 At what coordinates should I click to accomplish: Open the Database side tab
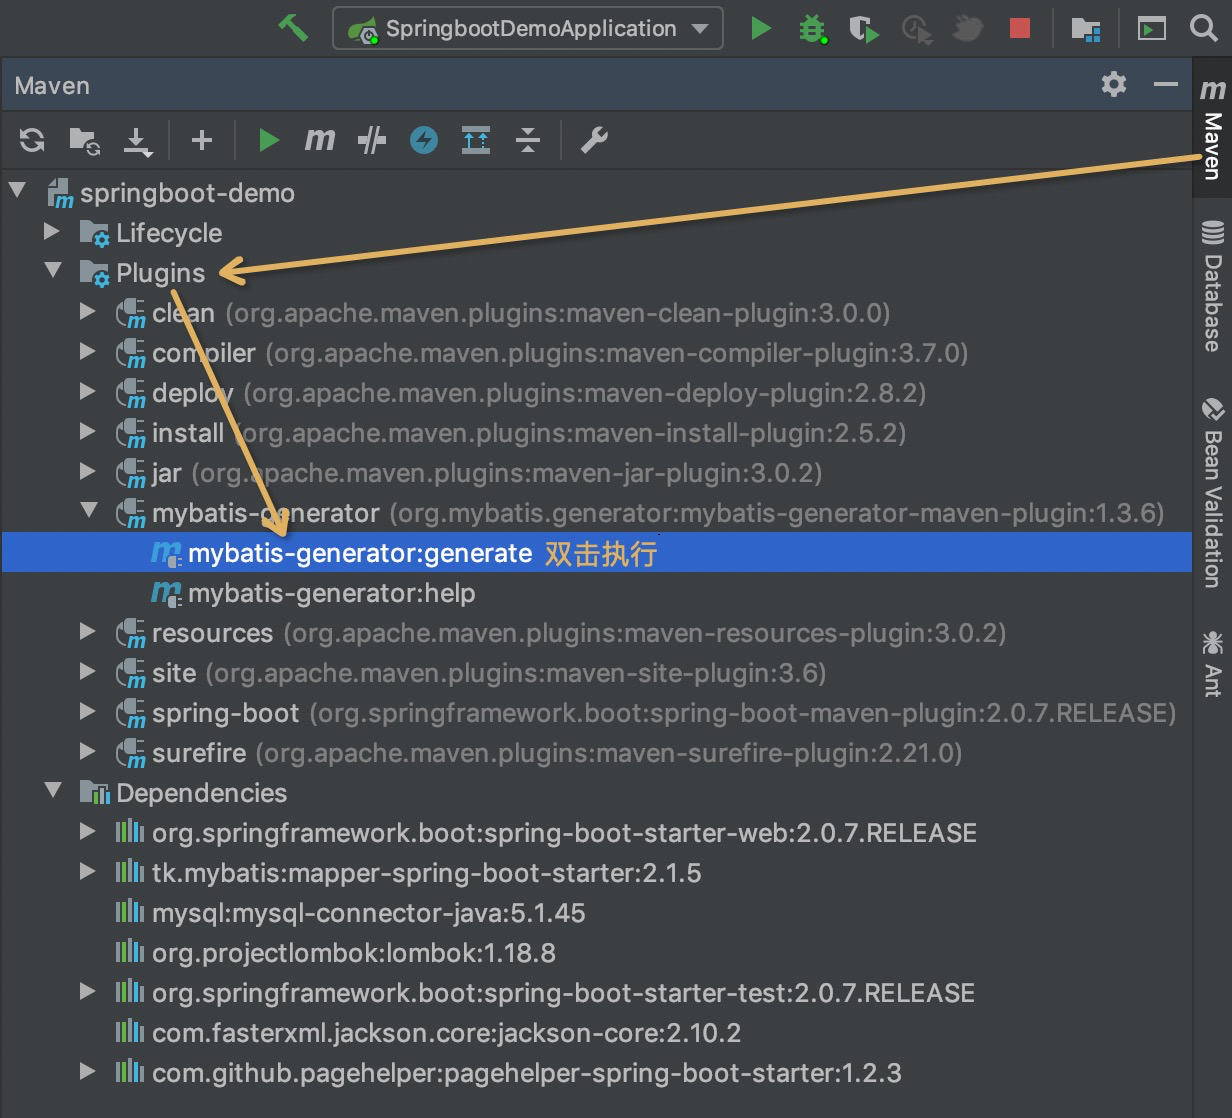tap(1212, 286)
